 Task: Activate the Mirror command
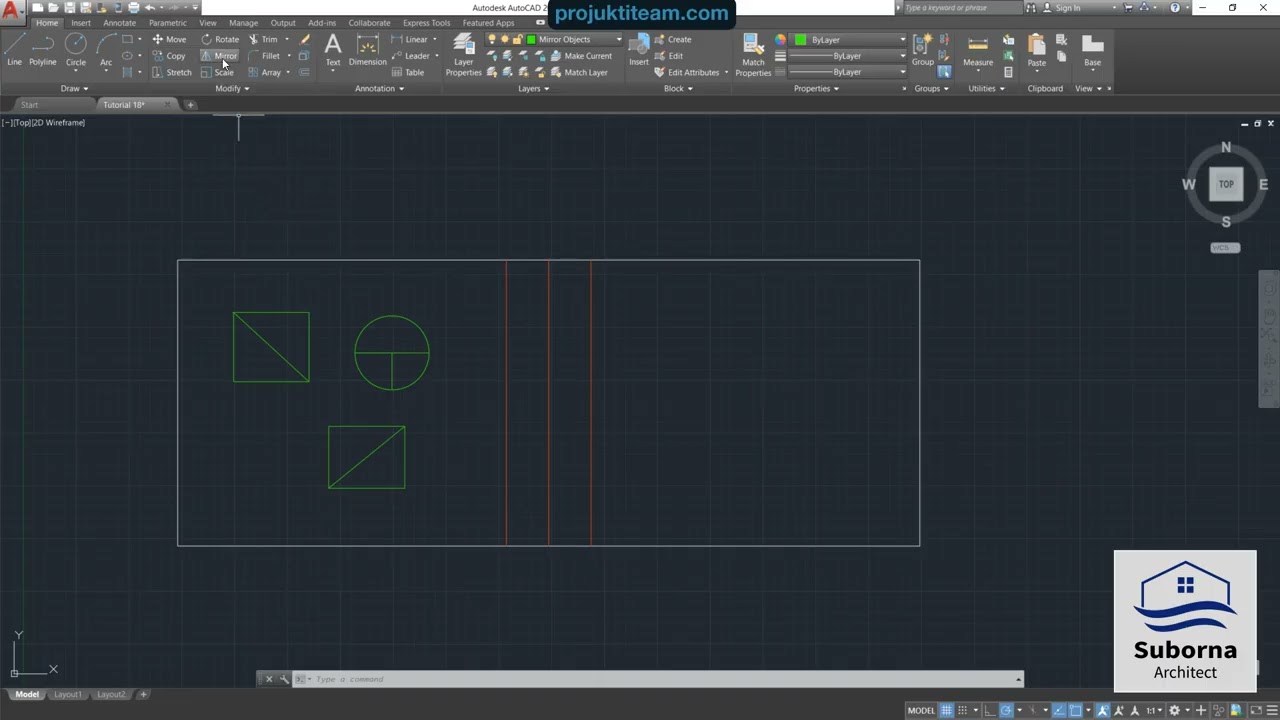click(219, 56)
